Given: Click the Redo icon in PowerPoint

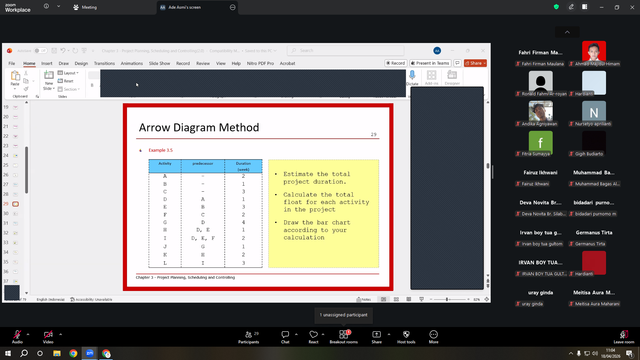Looking at the screenshot, I should (x=75, y=51).
